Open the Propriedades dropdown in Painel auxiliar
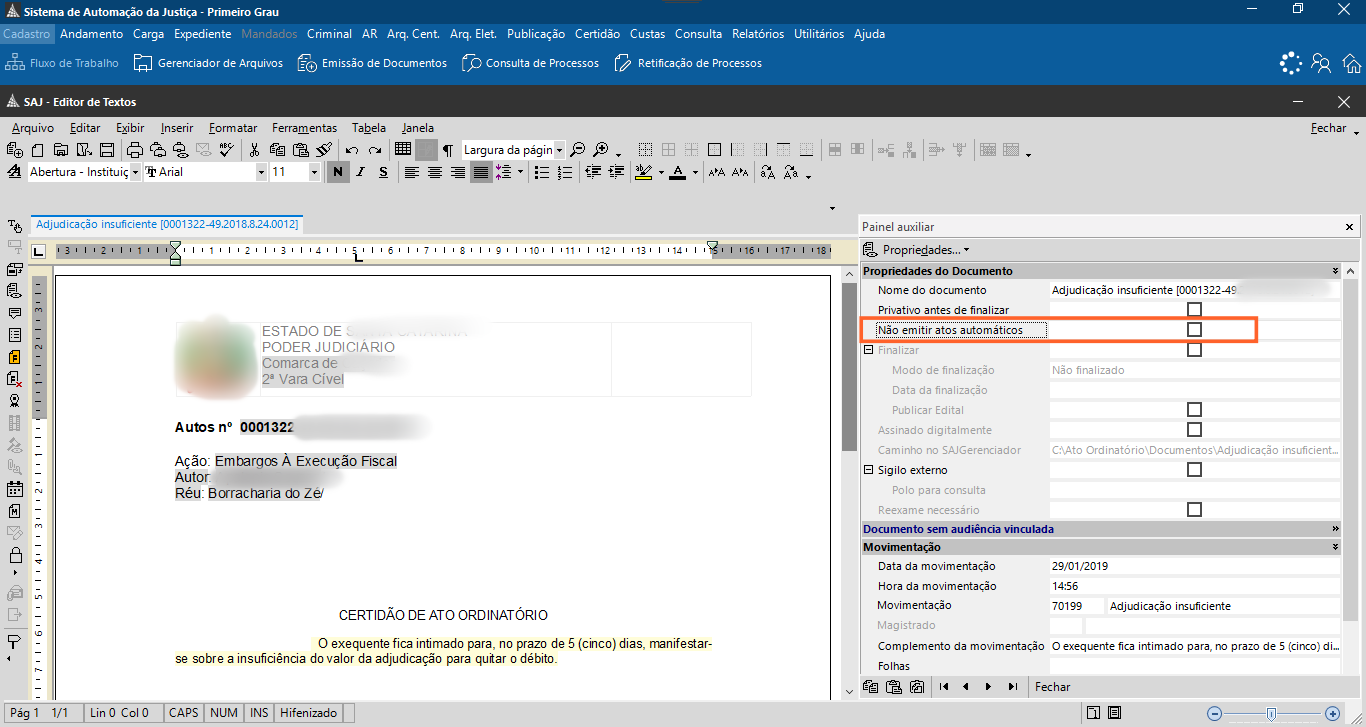This screenshot has width=1366, height=727. [916, 249]
